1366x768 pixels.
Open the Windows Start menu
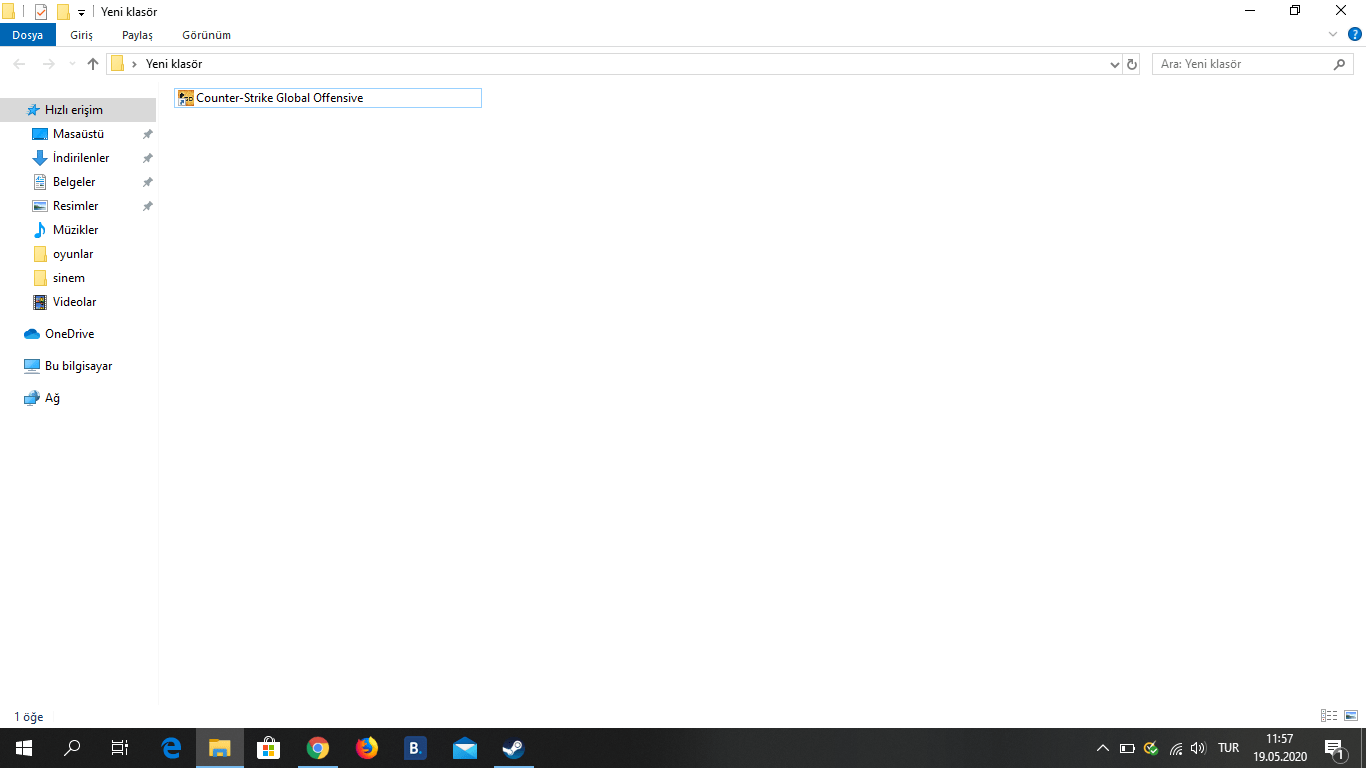point(24,748)
